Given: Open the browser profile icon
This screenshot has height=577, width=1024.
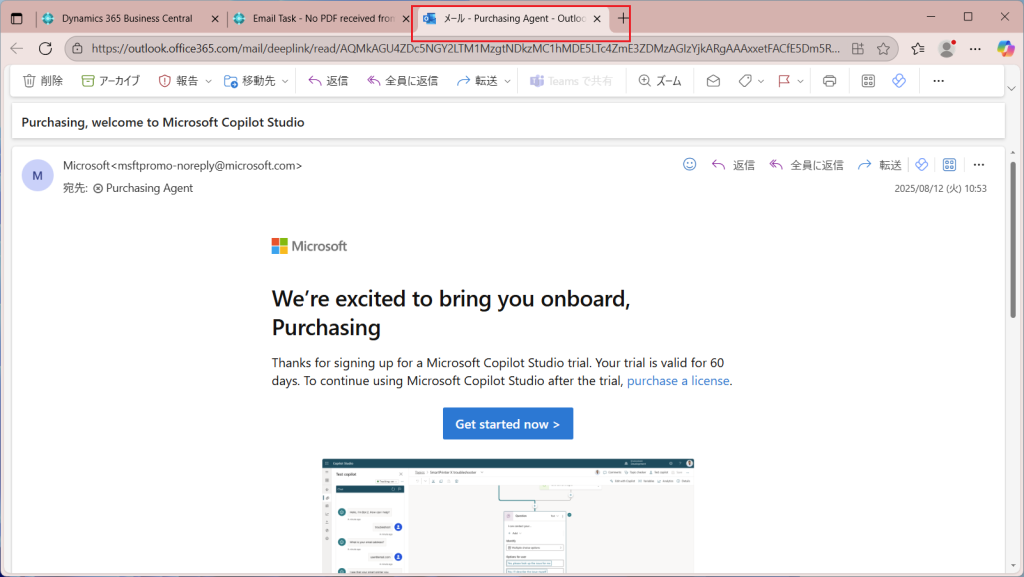Looking at the screenshot, I should point(946,48).
